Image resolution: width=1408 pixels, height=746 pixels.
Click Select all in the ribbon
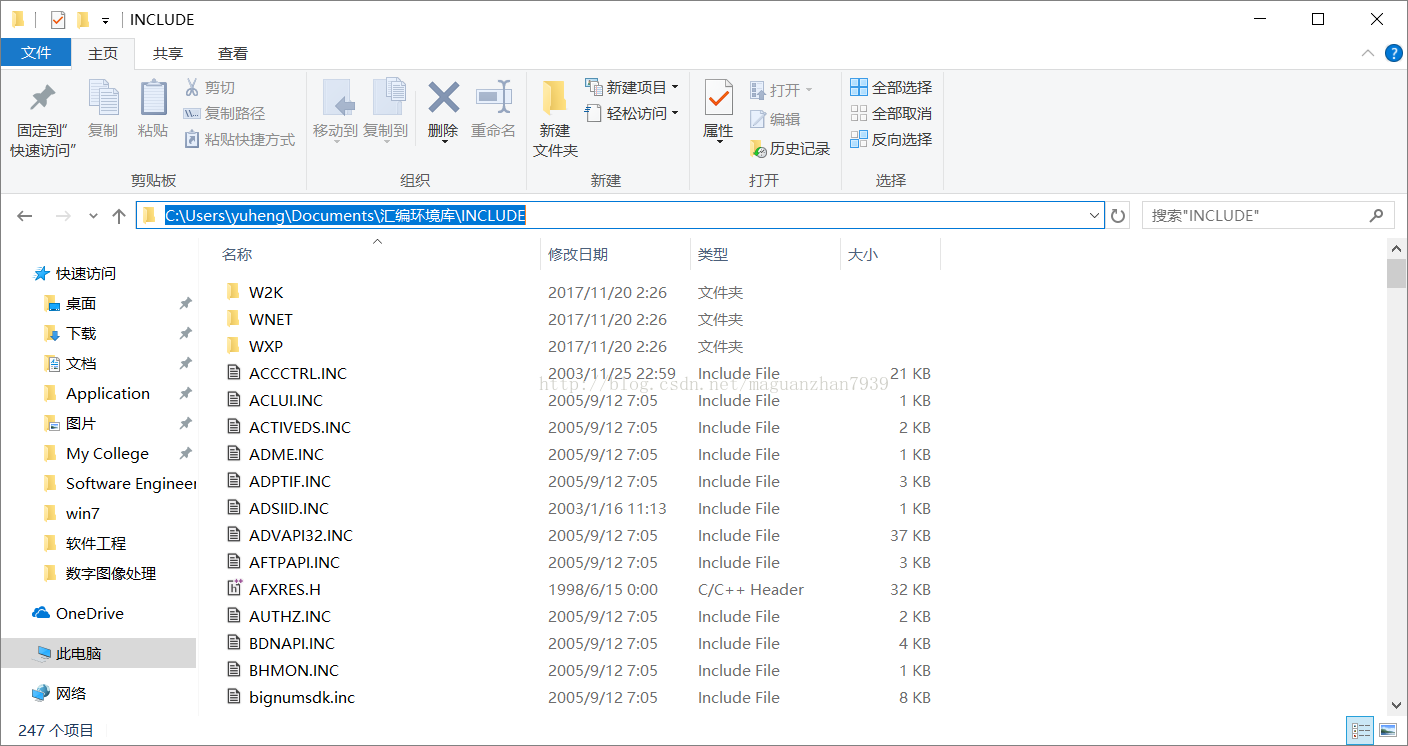click(891, 87)
